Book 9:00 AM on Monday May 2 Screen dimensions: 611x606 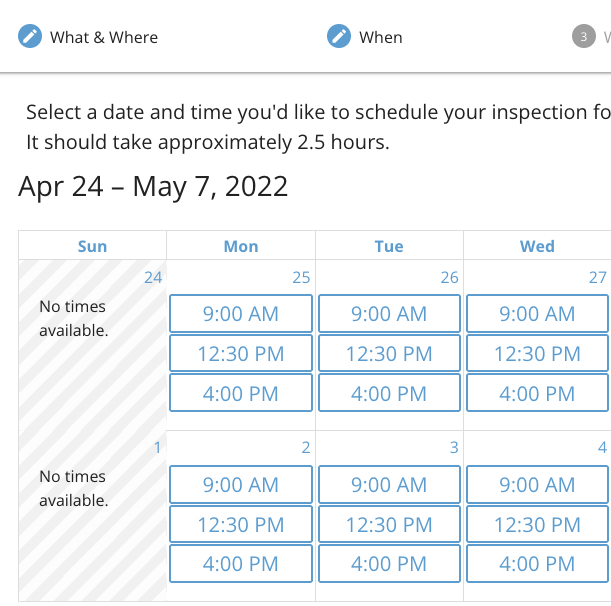click(241, 485)
